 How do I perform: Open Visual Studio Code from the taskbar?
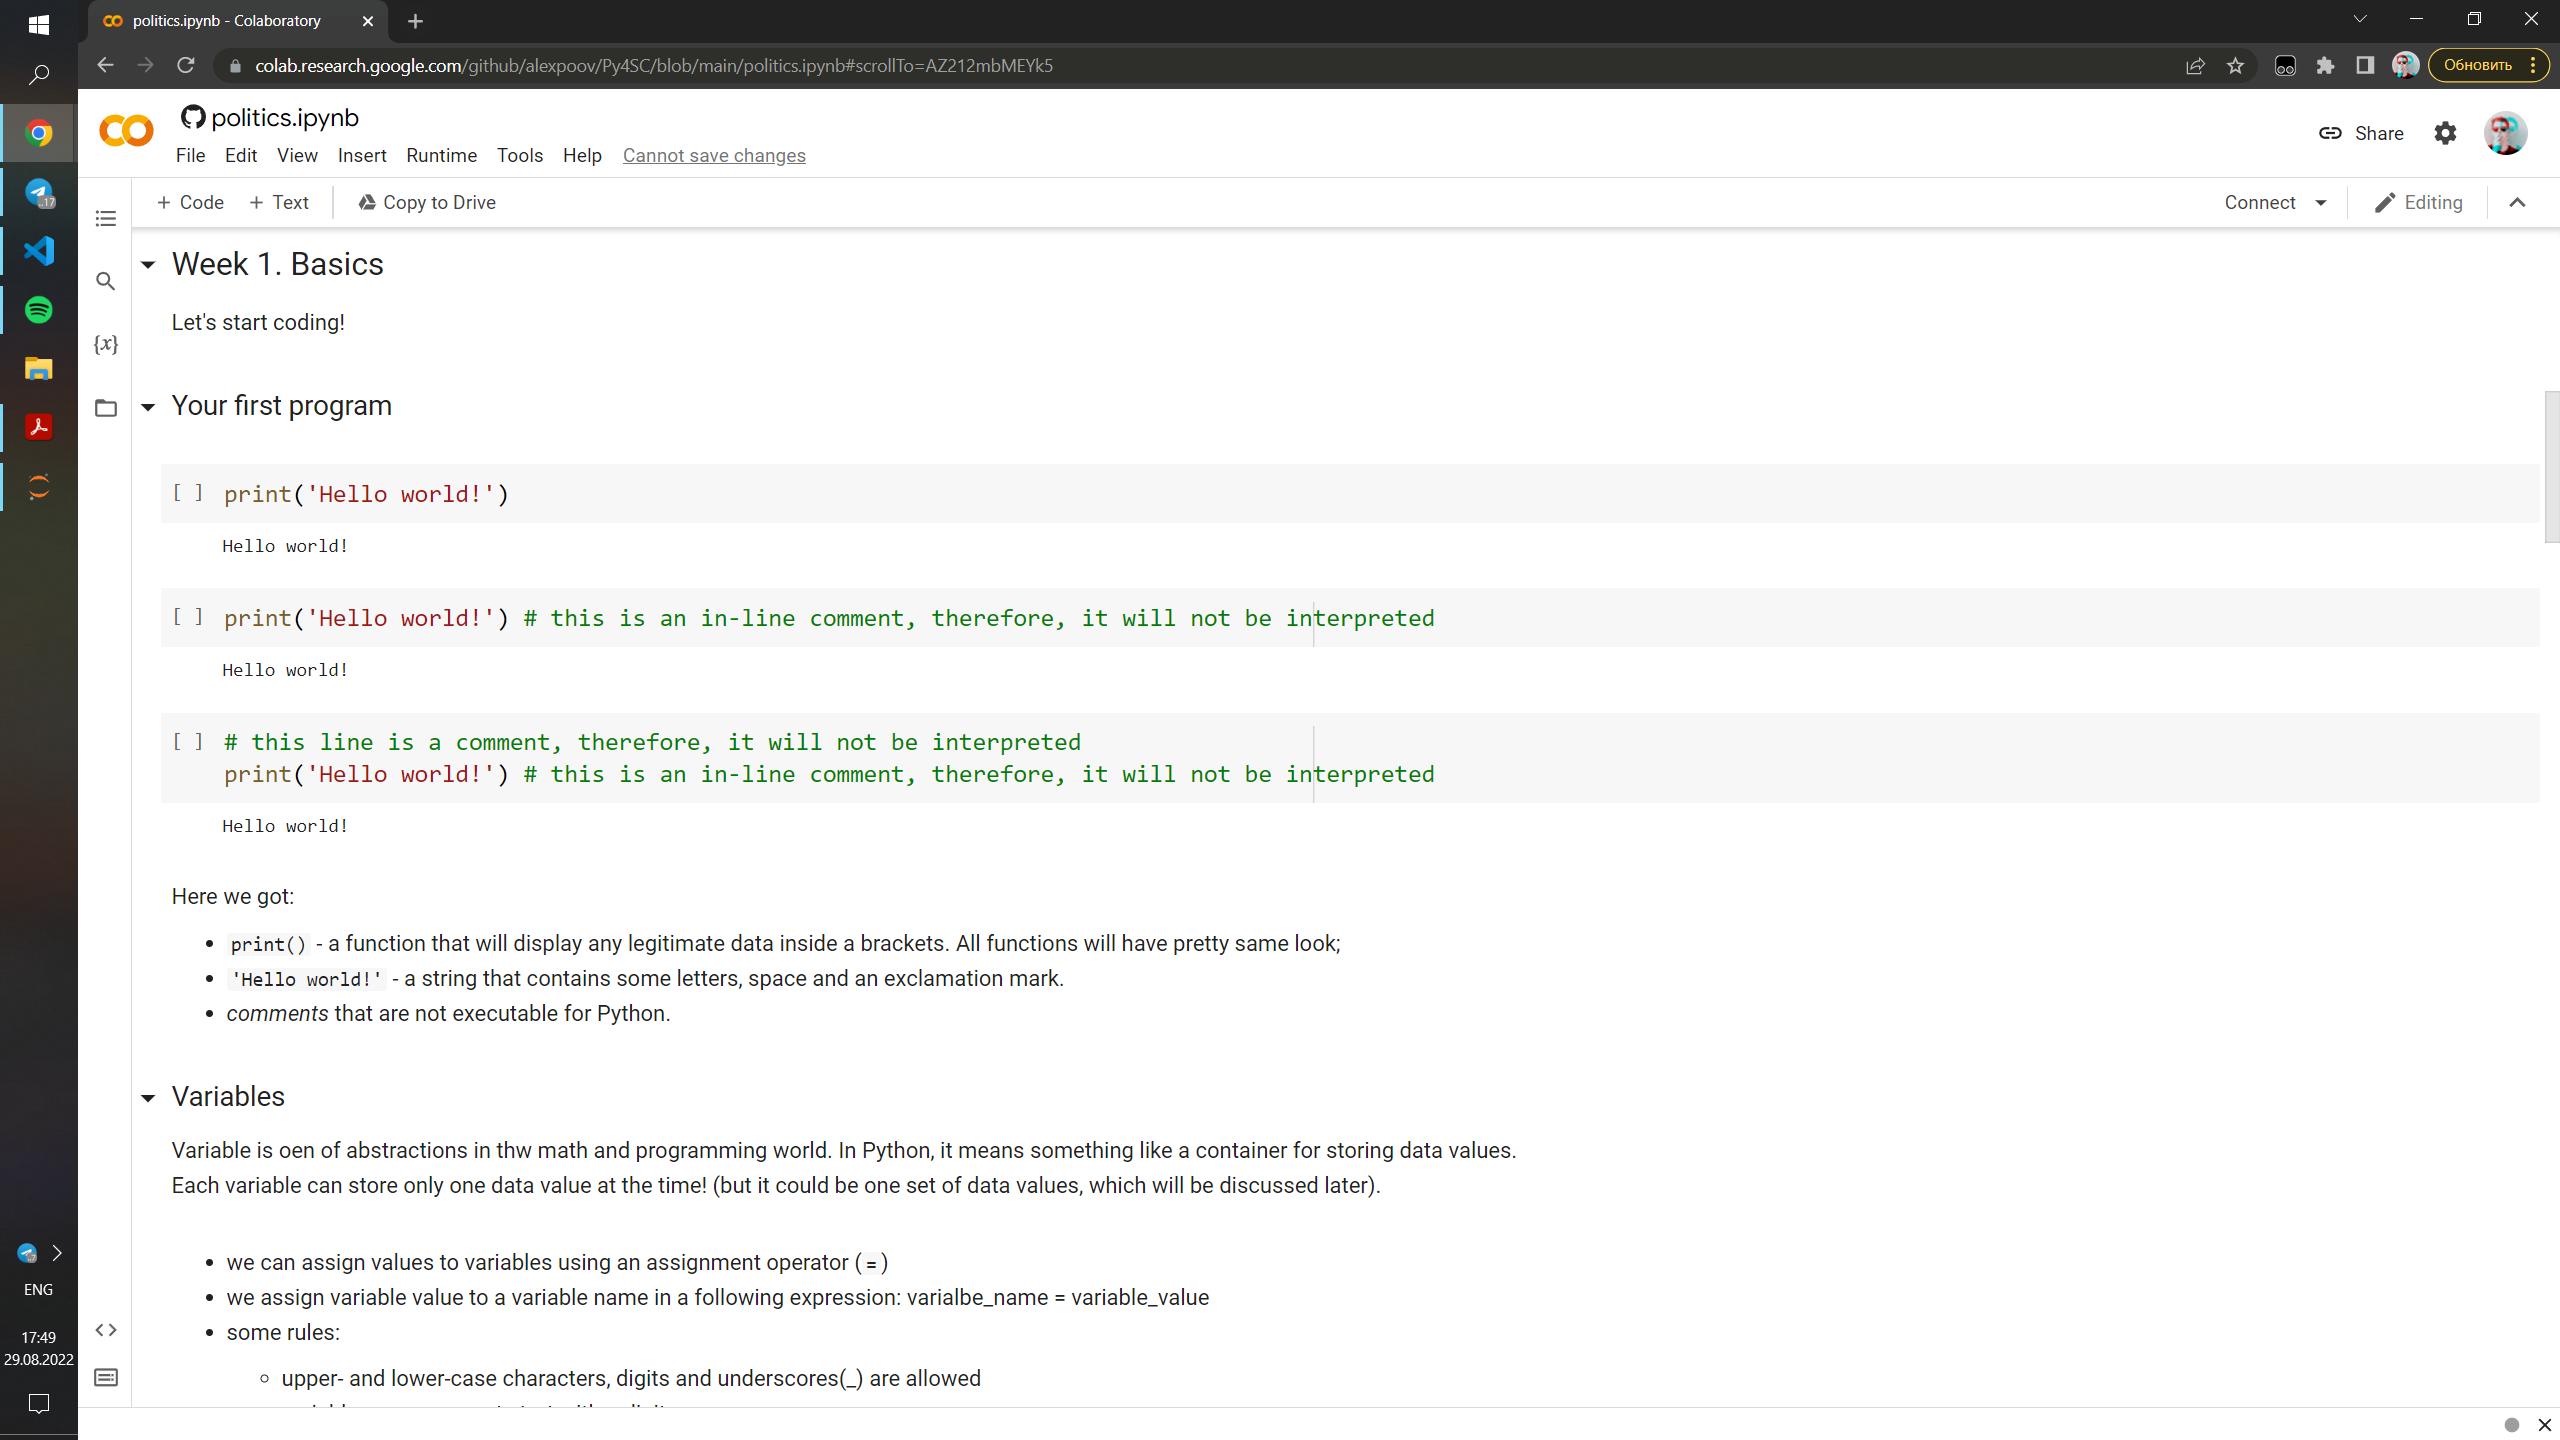[x=39, y=251]
